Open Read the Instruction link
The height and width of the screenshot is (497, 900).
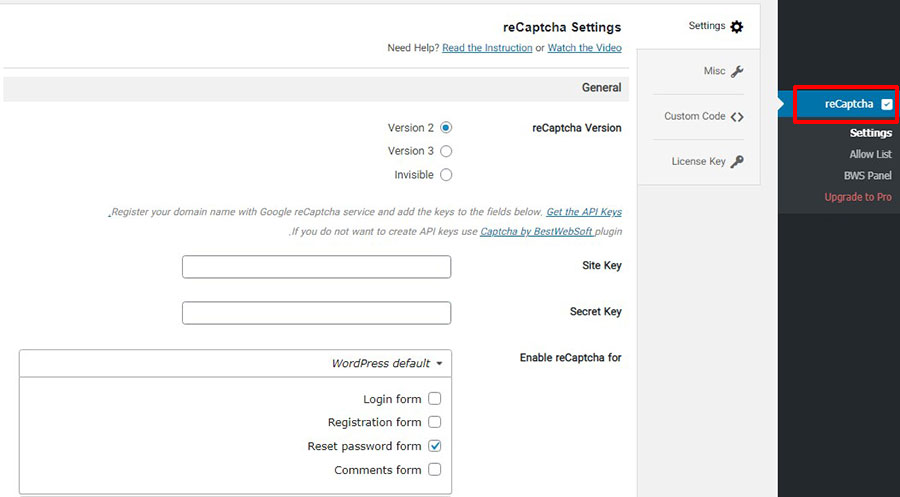[x=487, y=48]
